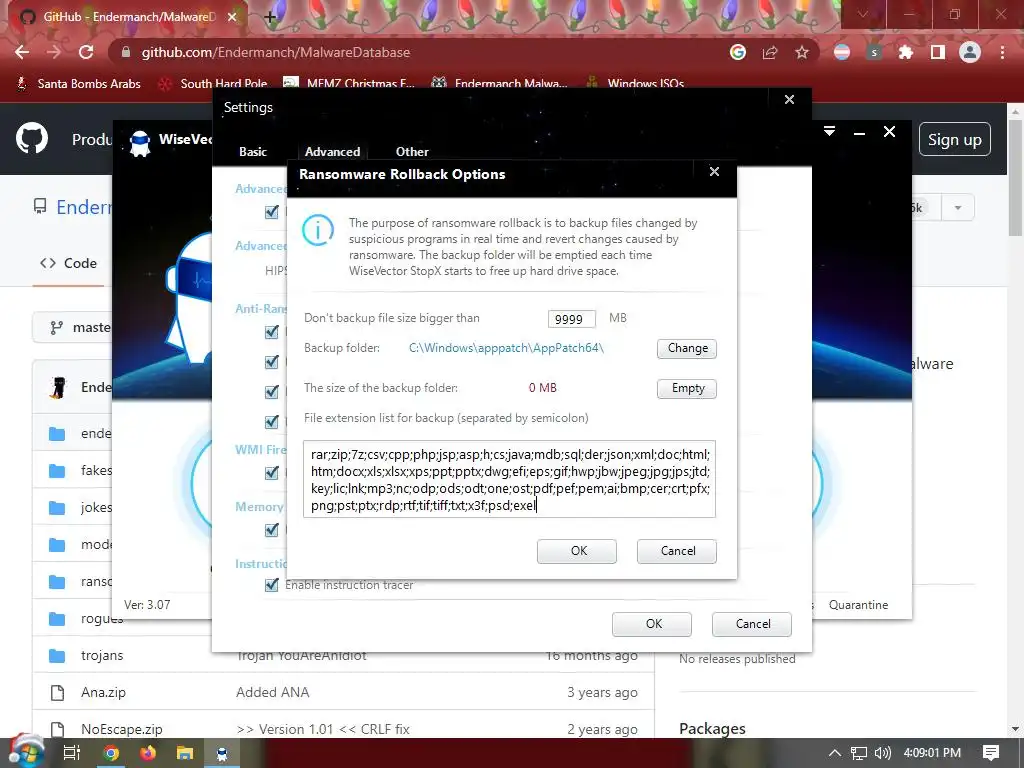Toggle the Chrome side panel icon
This screenshot has width=1024, height=768.
click(938, 52)
